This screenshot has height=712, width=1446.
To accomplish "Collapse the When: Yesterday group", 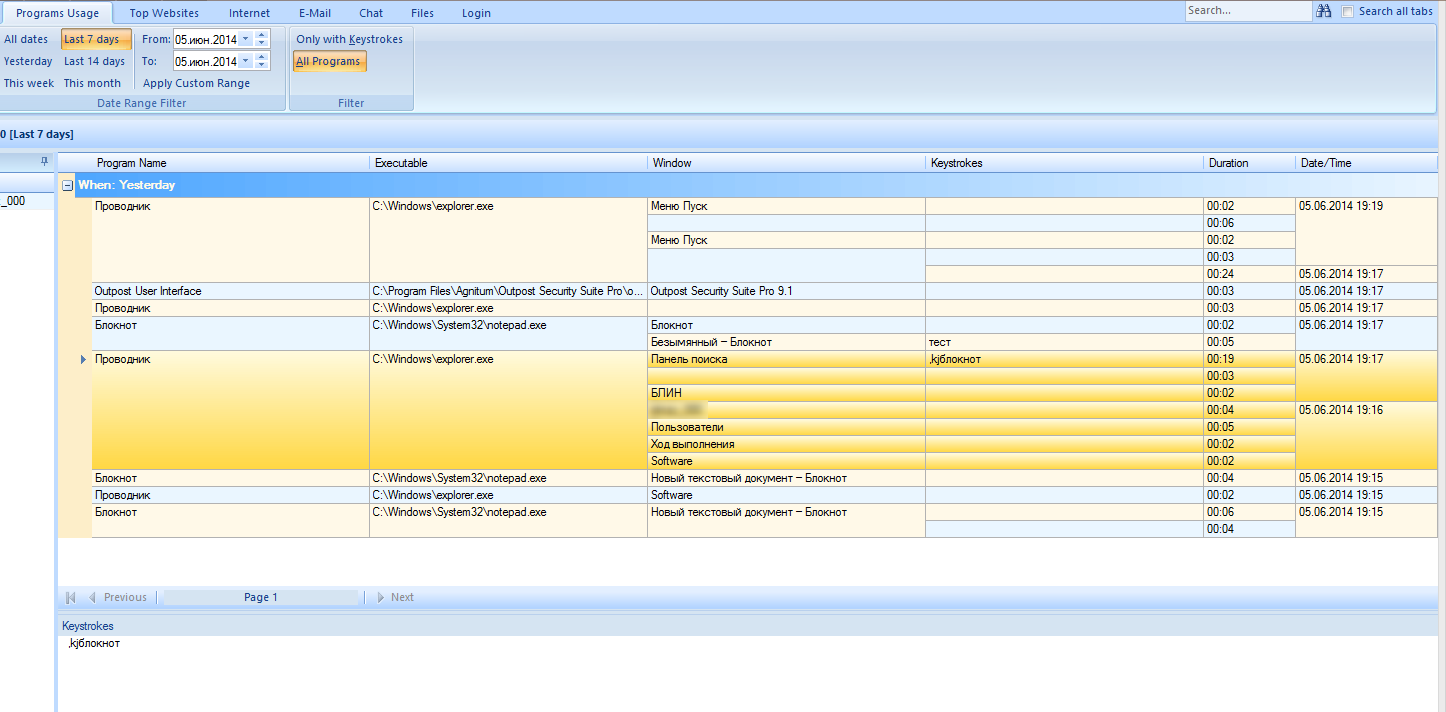I will (67, 185).
